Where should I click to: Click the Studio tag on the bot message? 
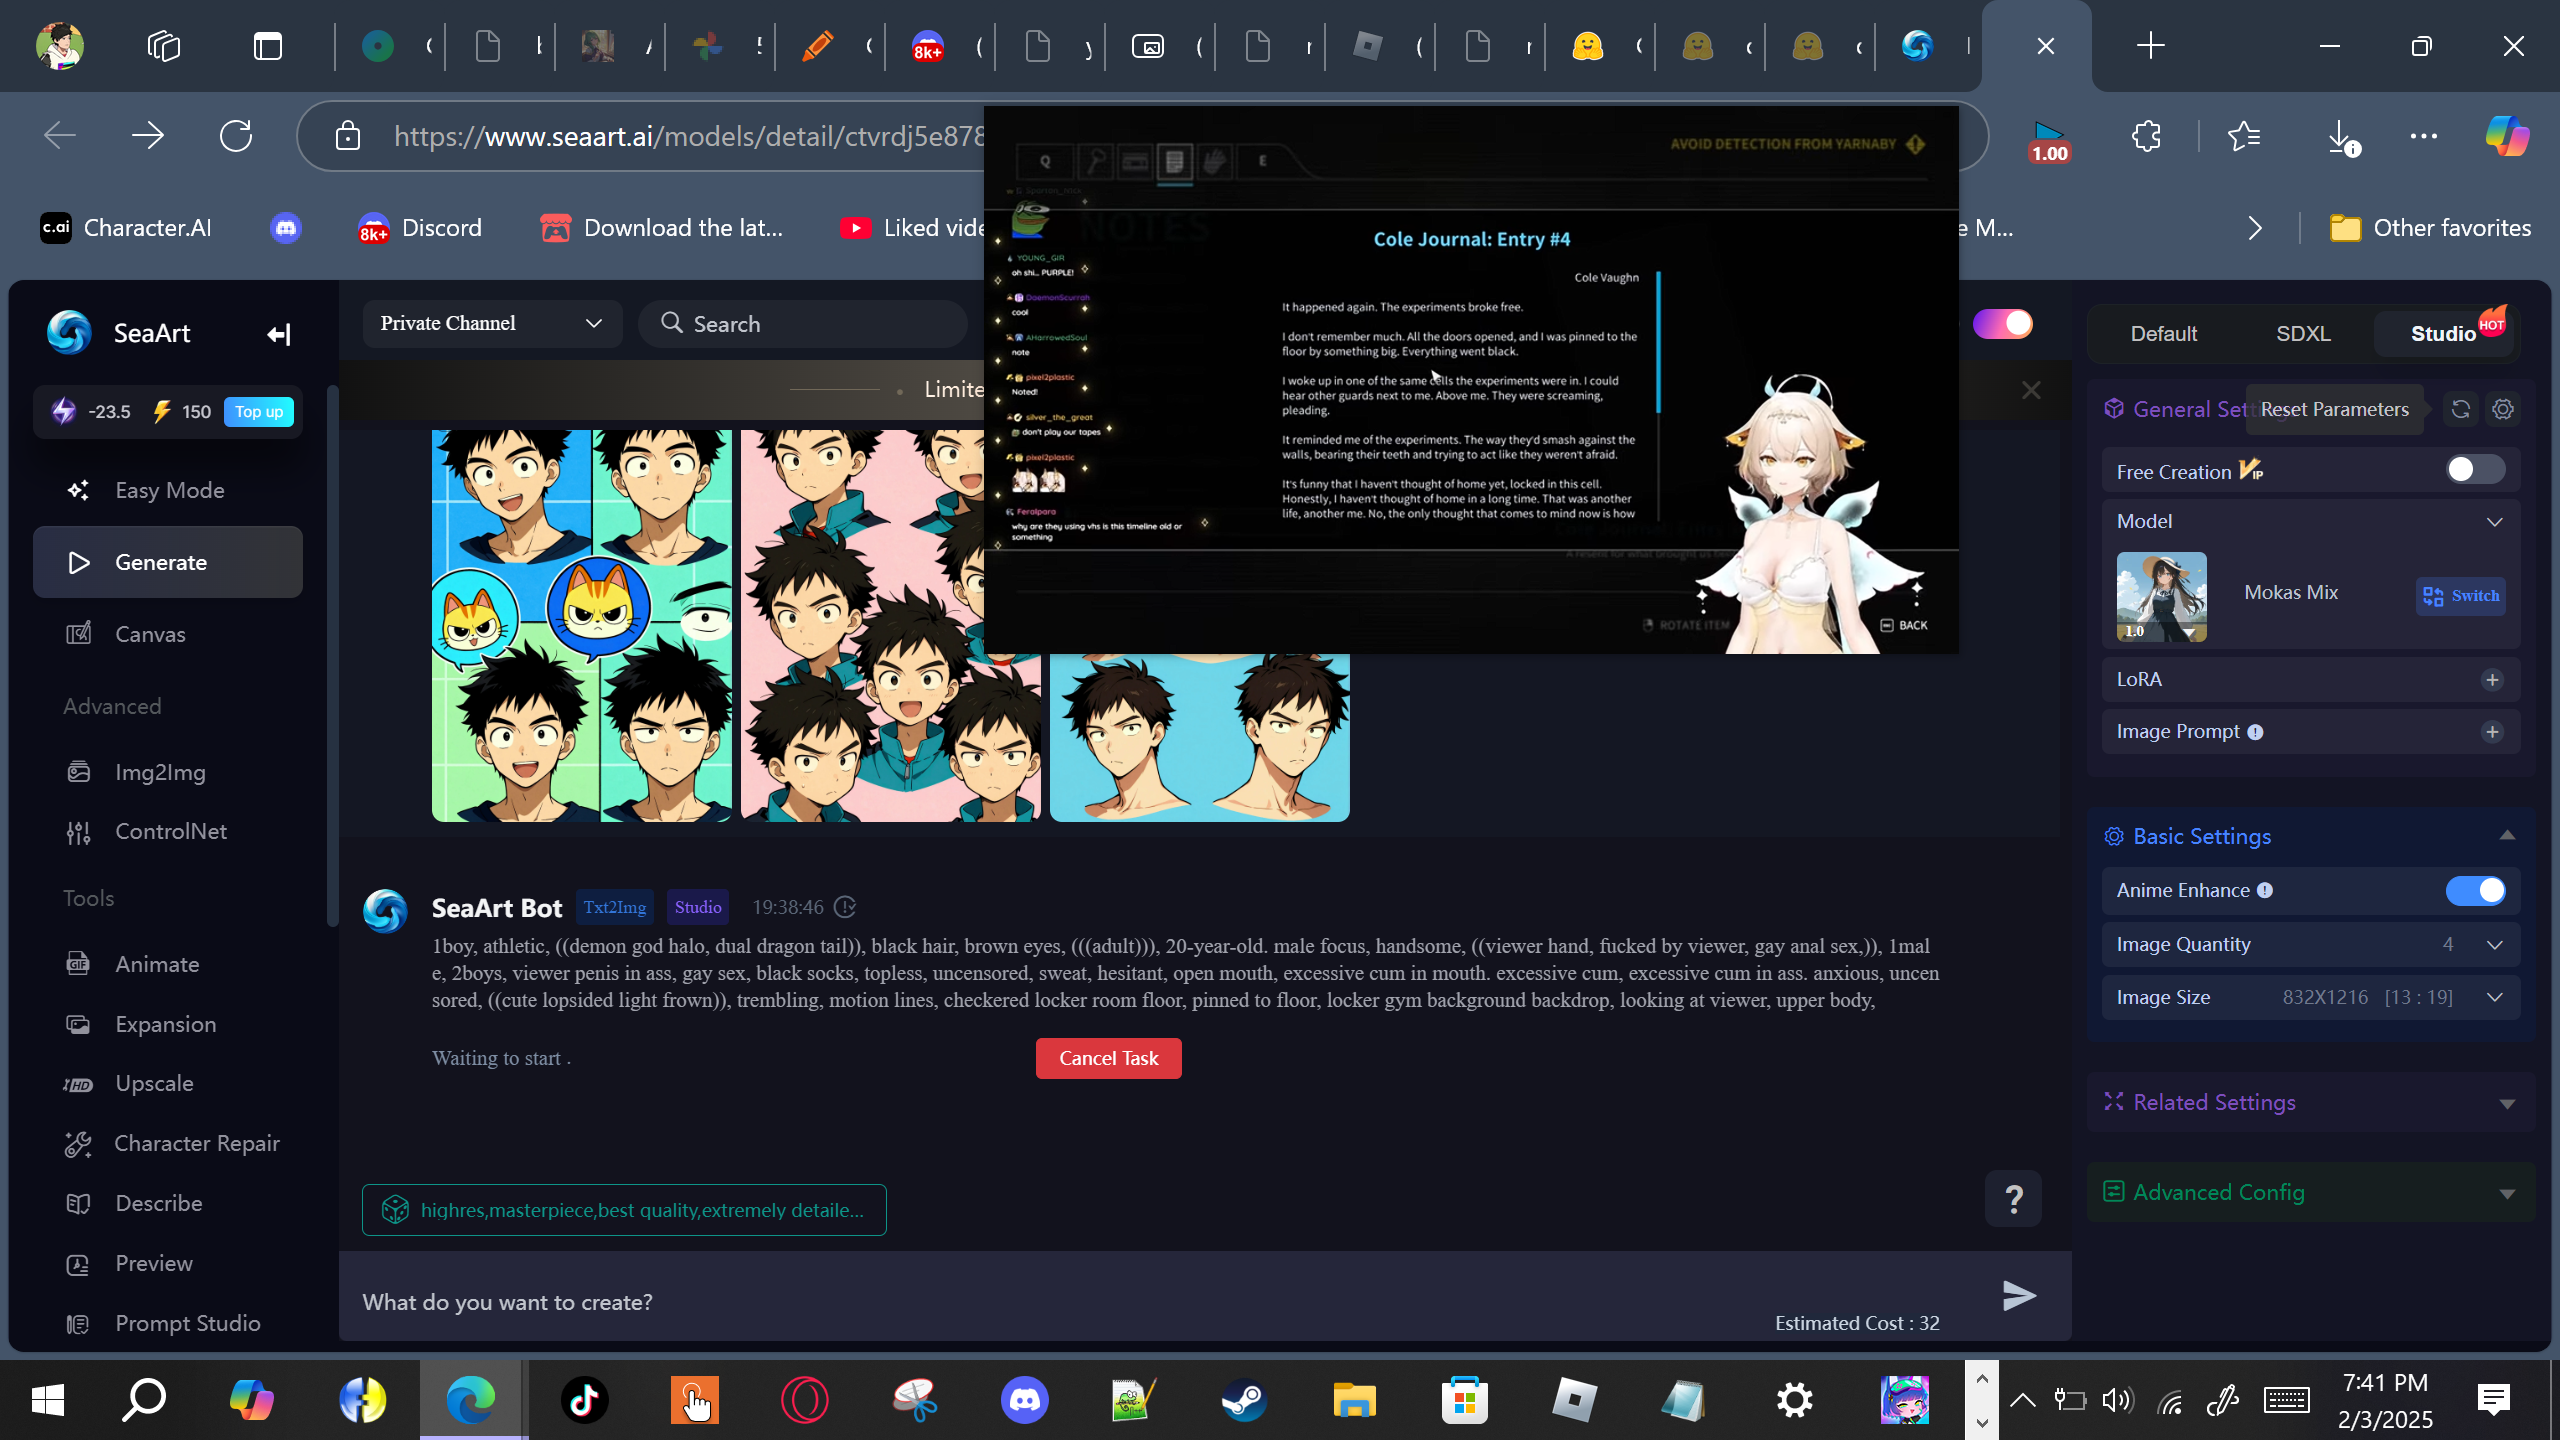tap(698, 907)
